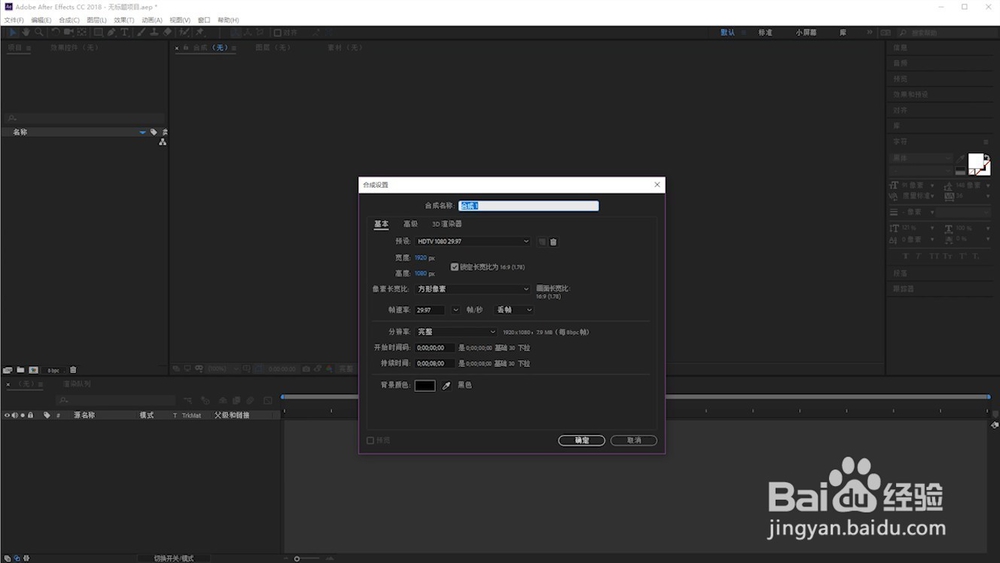Enable the Preview checkbox in dialog
Screen dimensions: 1000x563
pyautogui.click(x=370, y=440)
